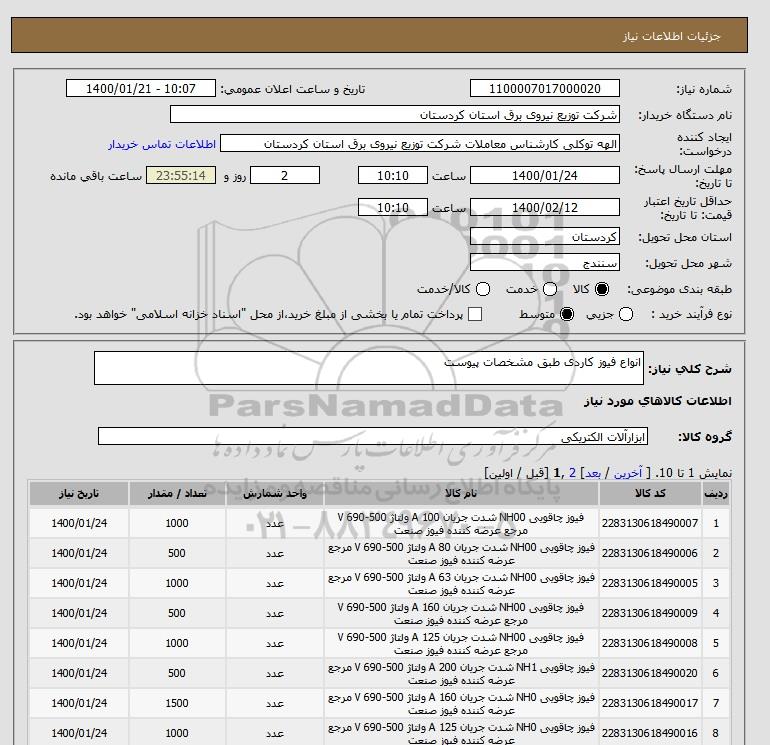
Task: Click the شرح کلی نیاز description box
Action: click(368, 368)
